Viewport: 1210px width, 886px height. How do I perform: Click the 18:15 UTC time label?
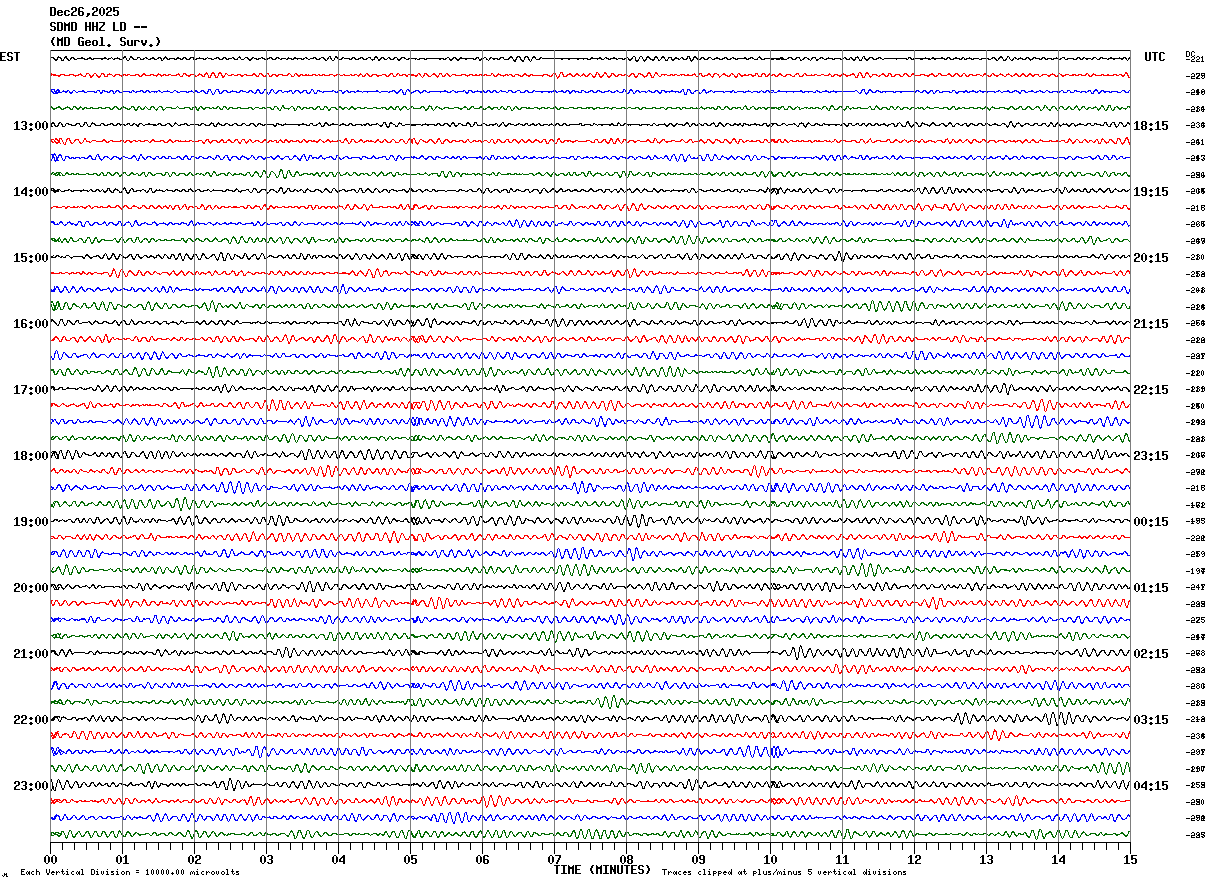click(1151, 126)
